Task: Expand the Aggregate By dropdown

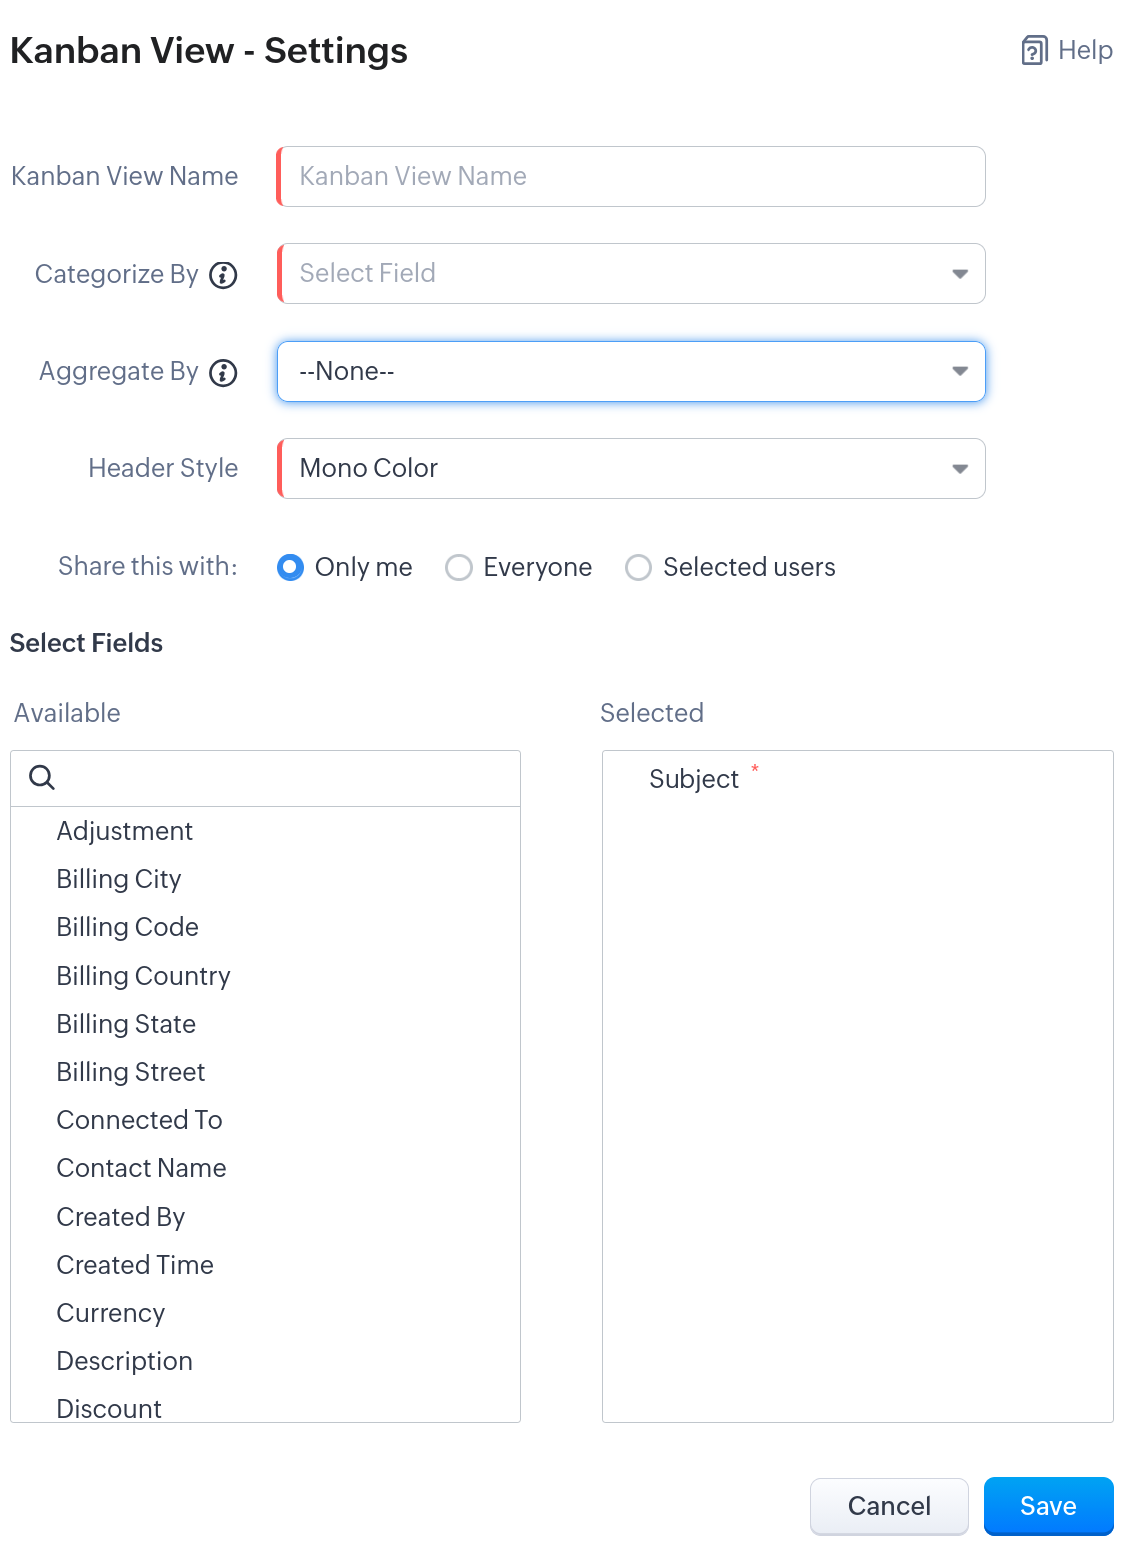Action: point(631,372)
